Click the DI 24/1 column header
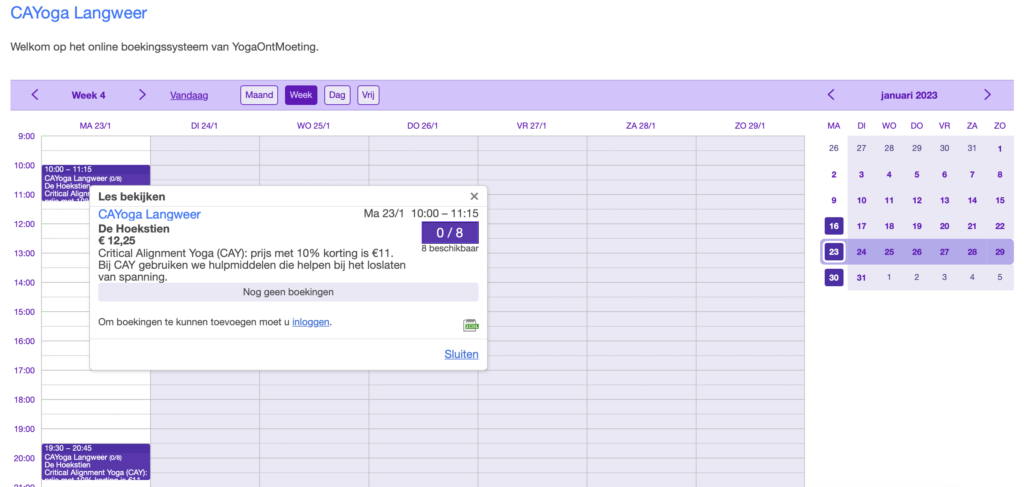Screen dimensions: 1024x487 pos(204,126)
